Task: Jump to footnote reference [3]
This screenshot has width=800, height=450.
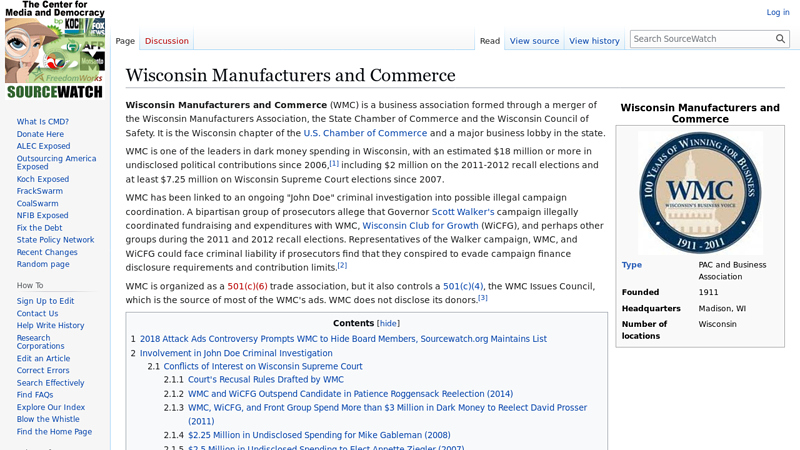Action: 483,298
